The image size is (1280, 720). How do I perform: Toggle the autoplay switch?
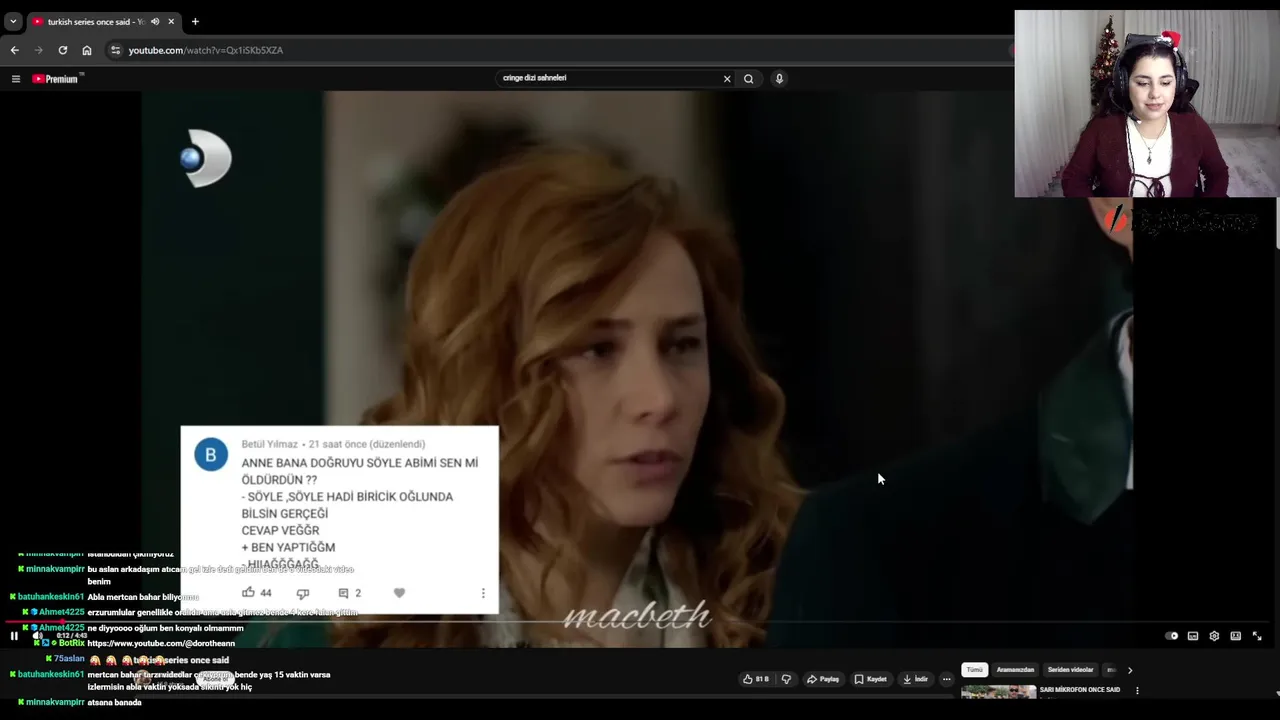click(x=1172, y=636)
